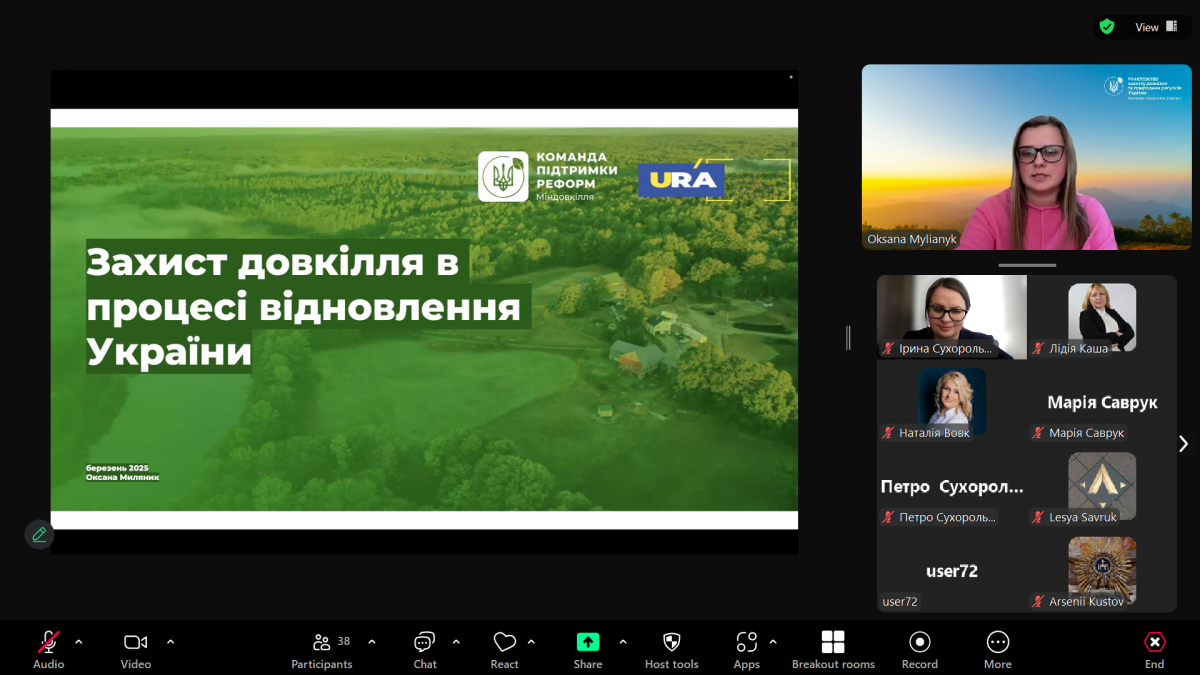
Task: Click the green Share screen icon
Action: [588, 642]
